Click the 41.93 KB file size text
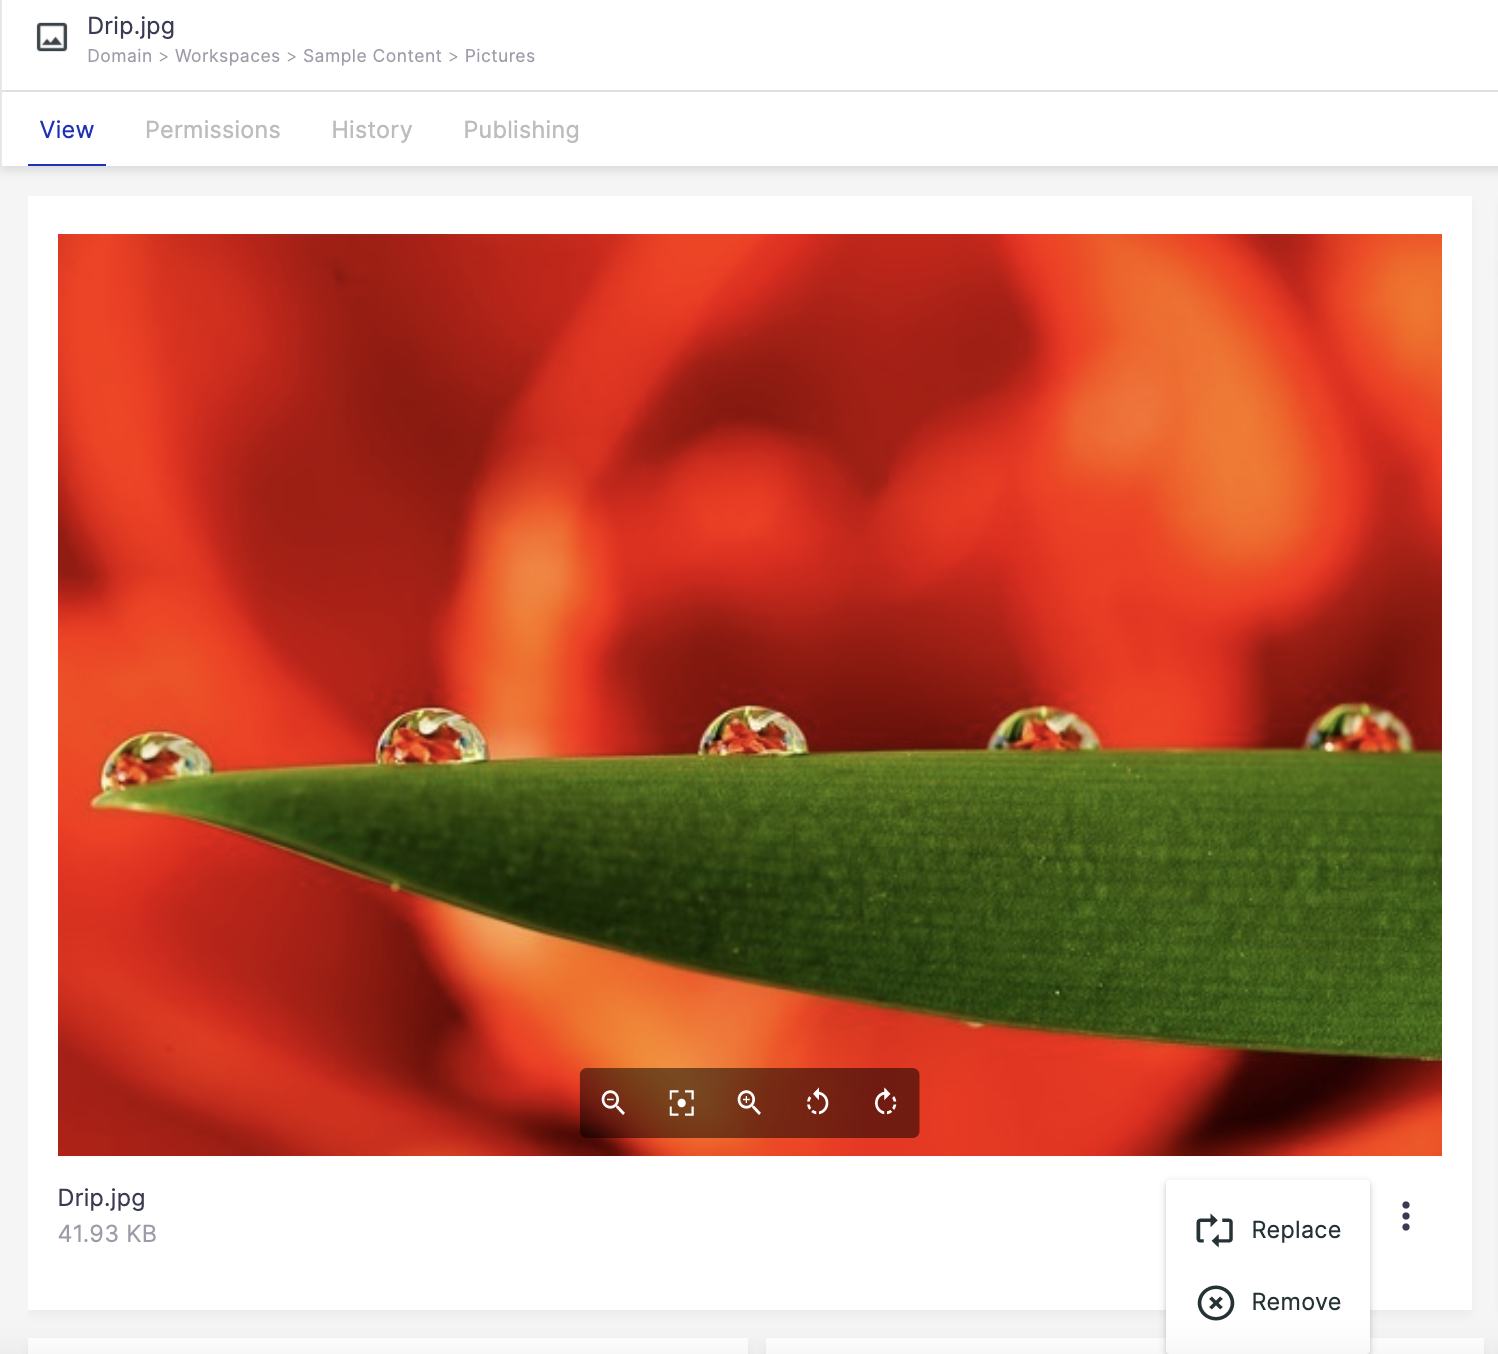Screen dimensions: 1498x1354 pos(107,1234)
